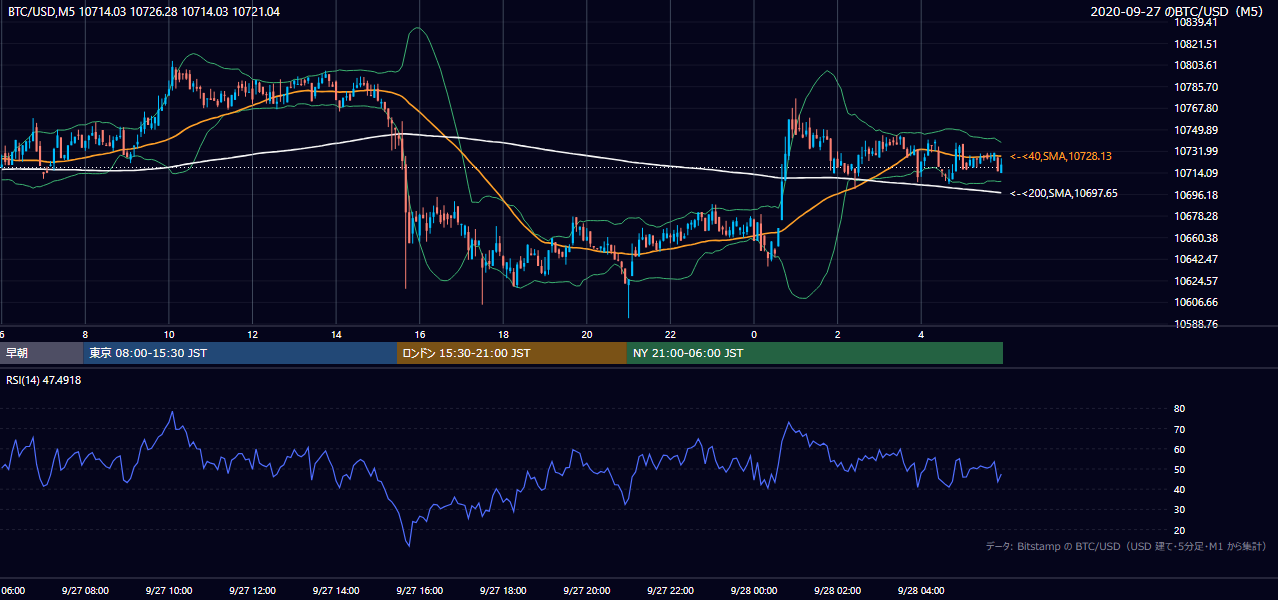The image size is (1278, 600).
Task: Select the 東京 08:00-15:30 JST session bar
Action: (x=241, y=353)
